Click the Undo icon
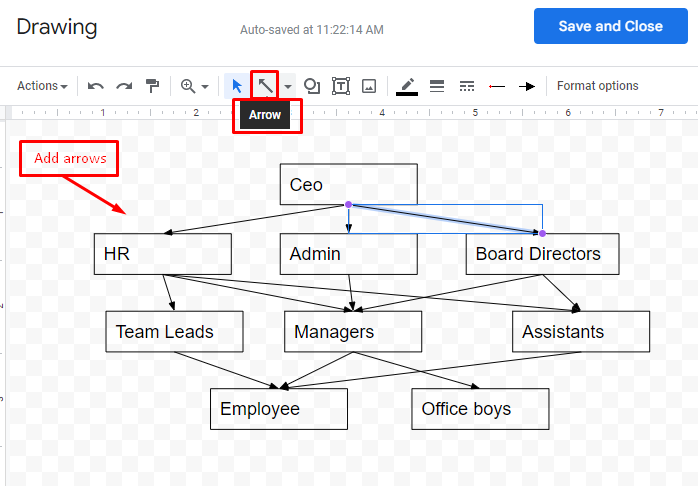 coord(96,86)
